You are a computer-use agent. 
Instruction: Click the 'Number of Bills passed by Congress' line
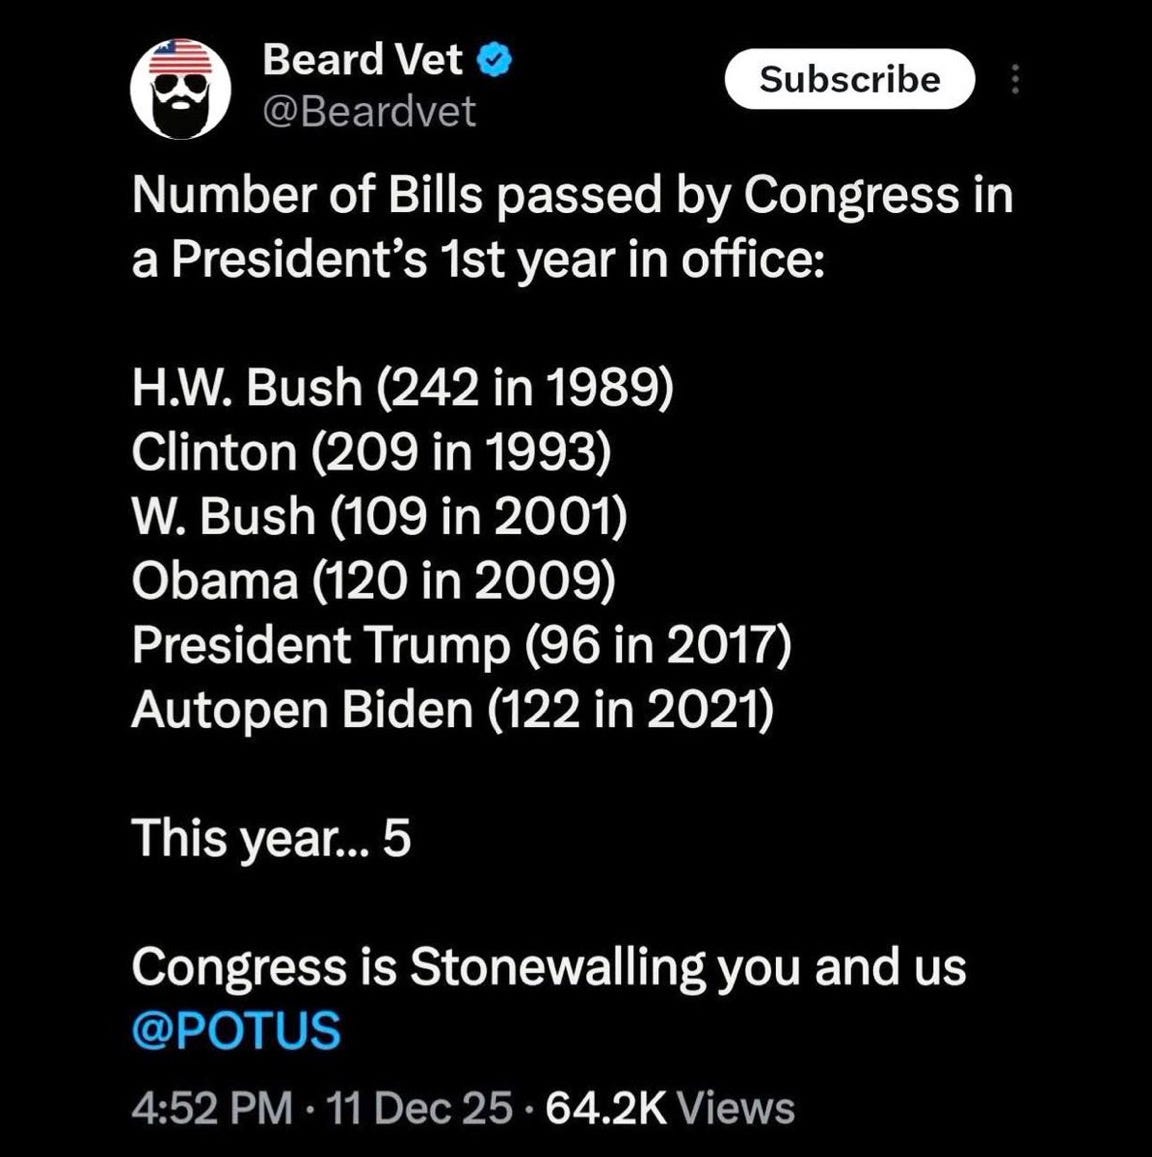[573, 197]
